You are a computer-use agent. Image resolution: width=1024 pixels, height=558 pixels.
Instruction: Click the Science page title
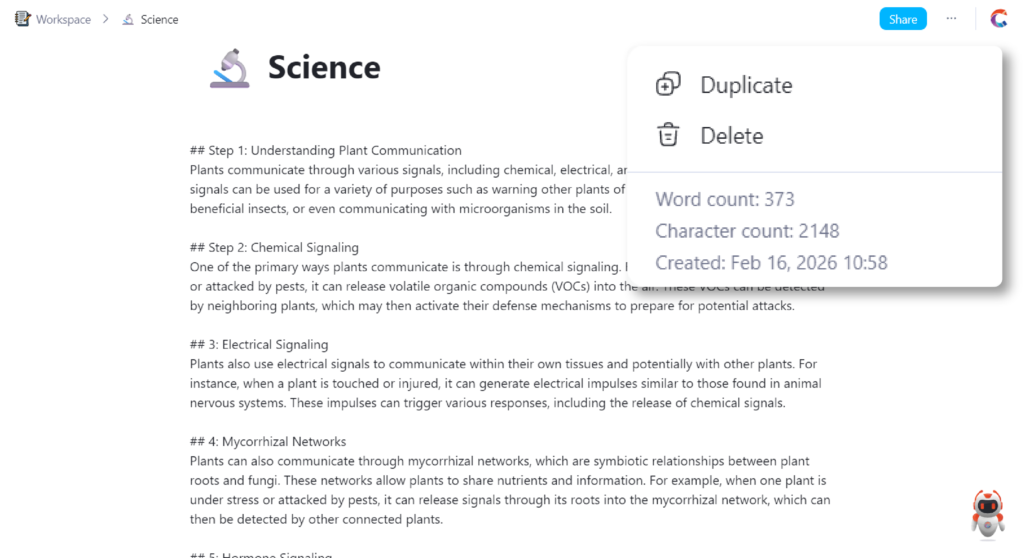(x=324, y=68)
